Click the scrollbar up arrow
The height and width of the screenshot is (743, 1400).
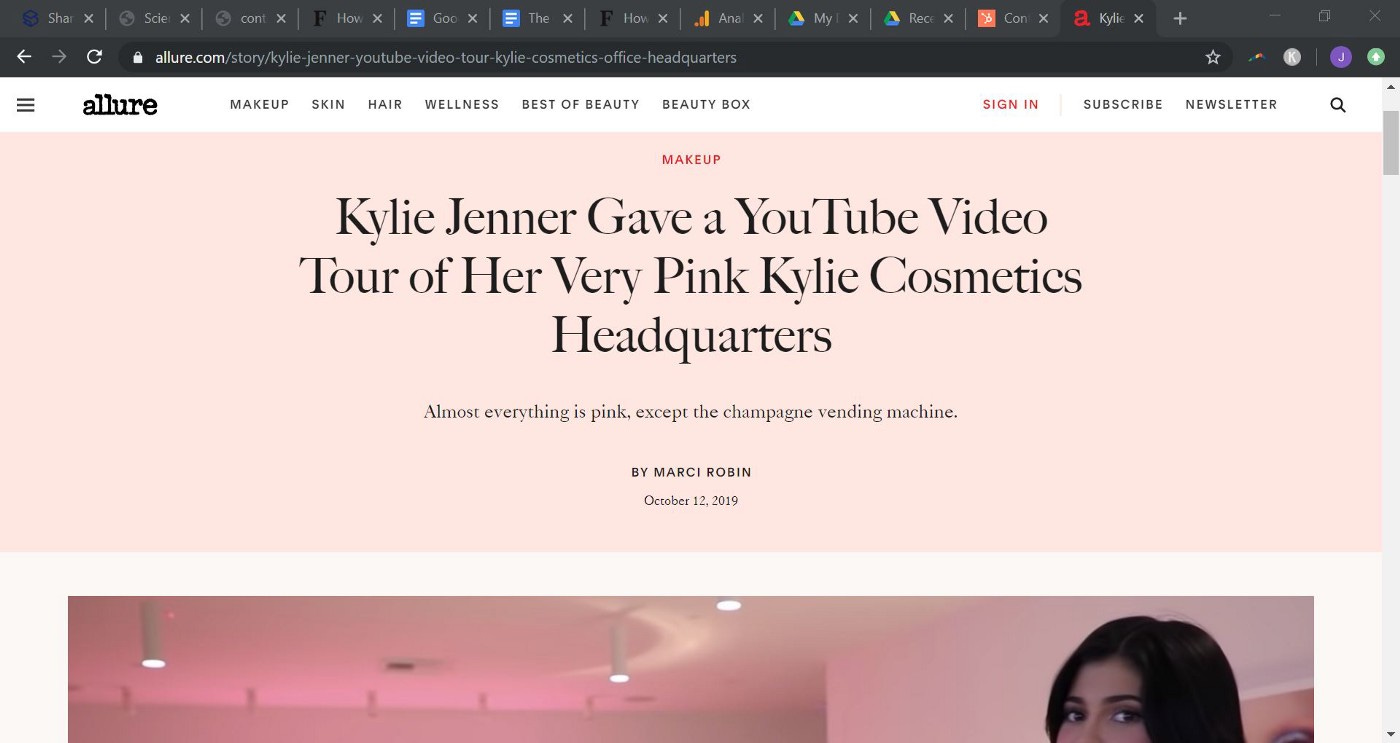(x=1391, y=87)
